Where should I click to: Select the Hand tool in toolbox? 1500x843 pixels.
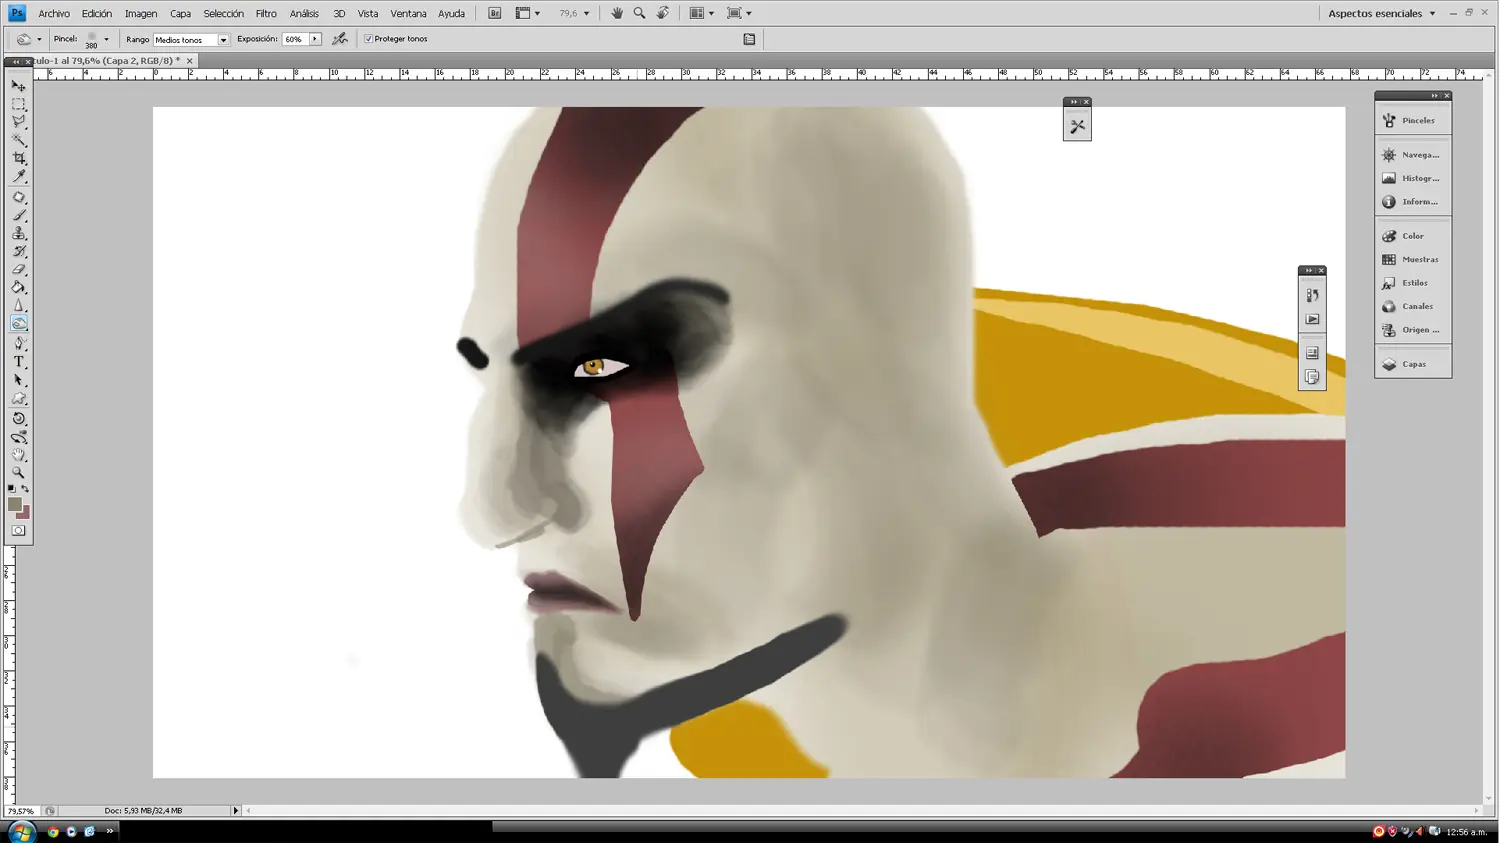(x=18, y=455)
